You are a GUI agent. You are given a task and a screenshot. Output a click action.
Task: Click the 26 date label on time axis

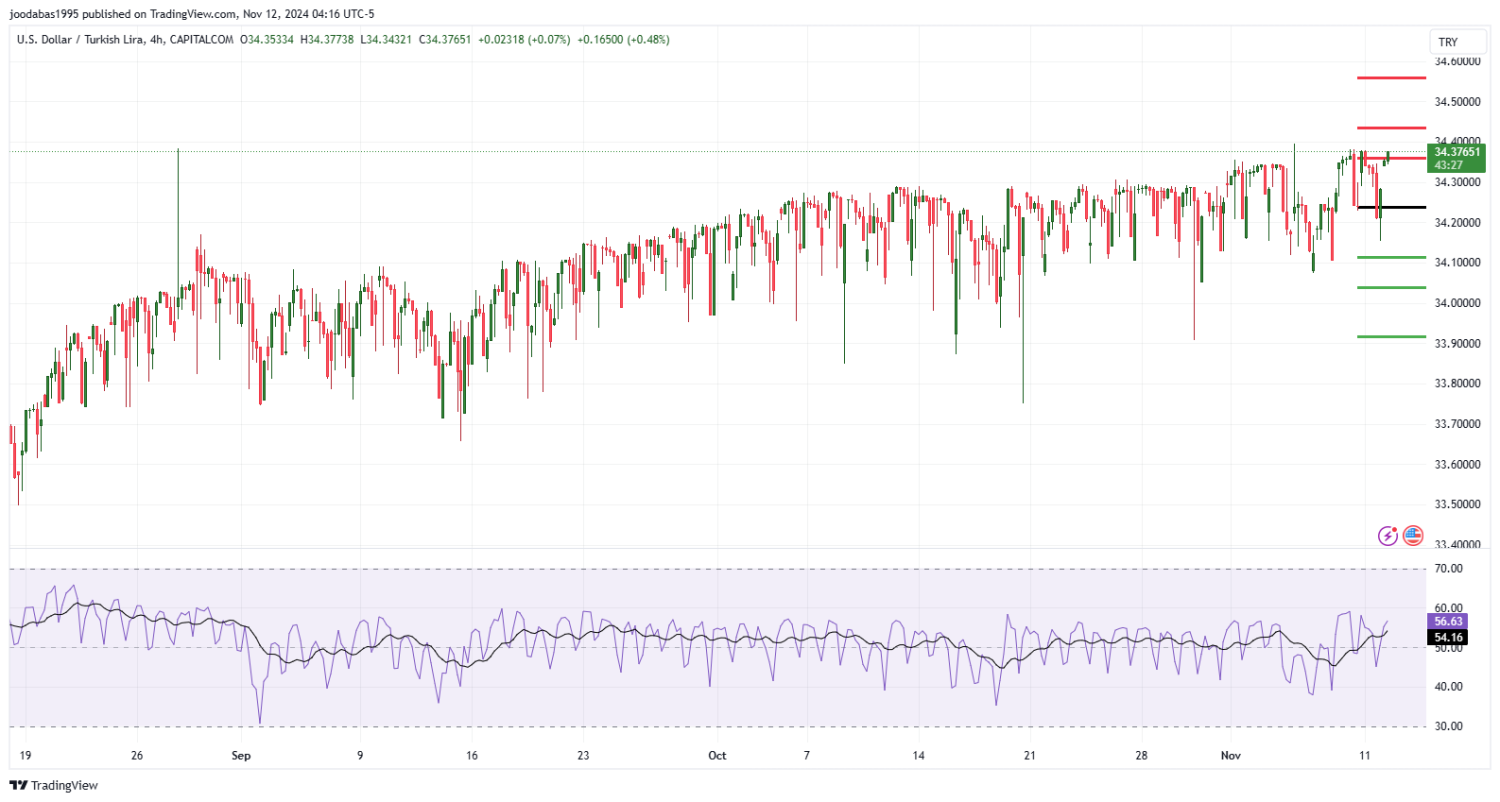pos(138,756)
